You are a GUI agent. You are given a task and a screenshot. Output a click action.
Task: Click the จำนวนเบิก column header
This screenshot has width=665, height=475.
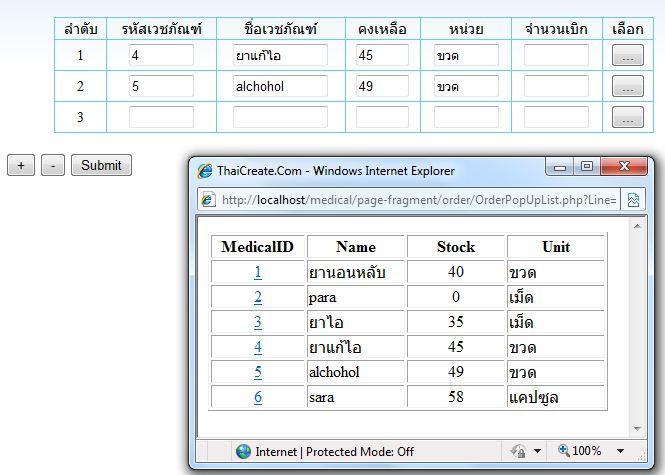(x=557, y=29)
